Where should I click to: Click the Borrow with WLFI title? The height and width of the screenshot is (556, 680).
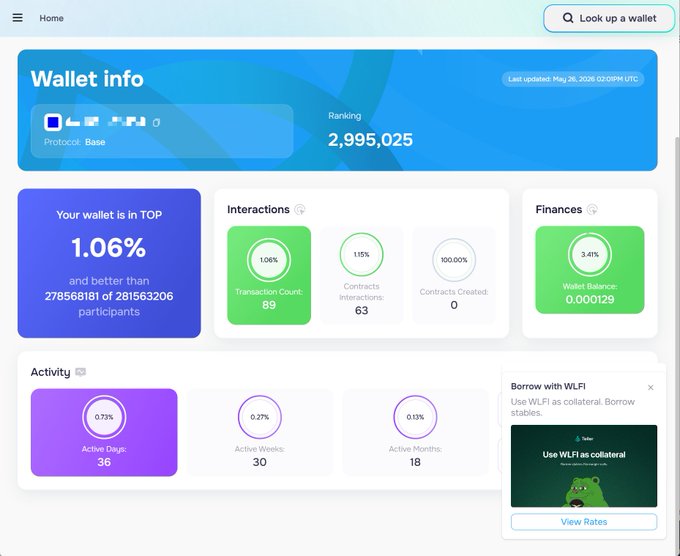(548, 386)
